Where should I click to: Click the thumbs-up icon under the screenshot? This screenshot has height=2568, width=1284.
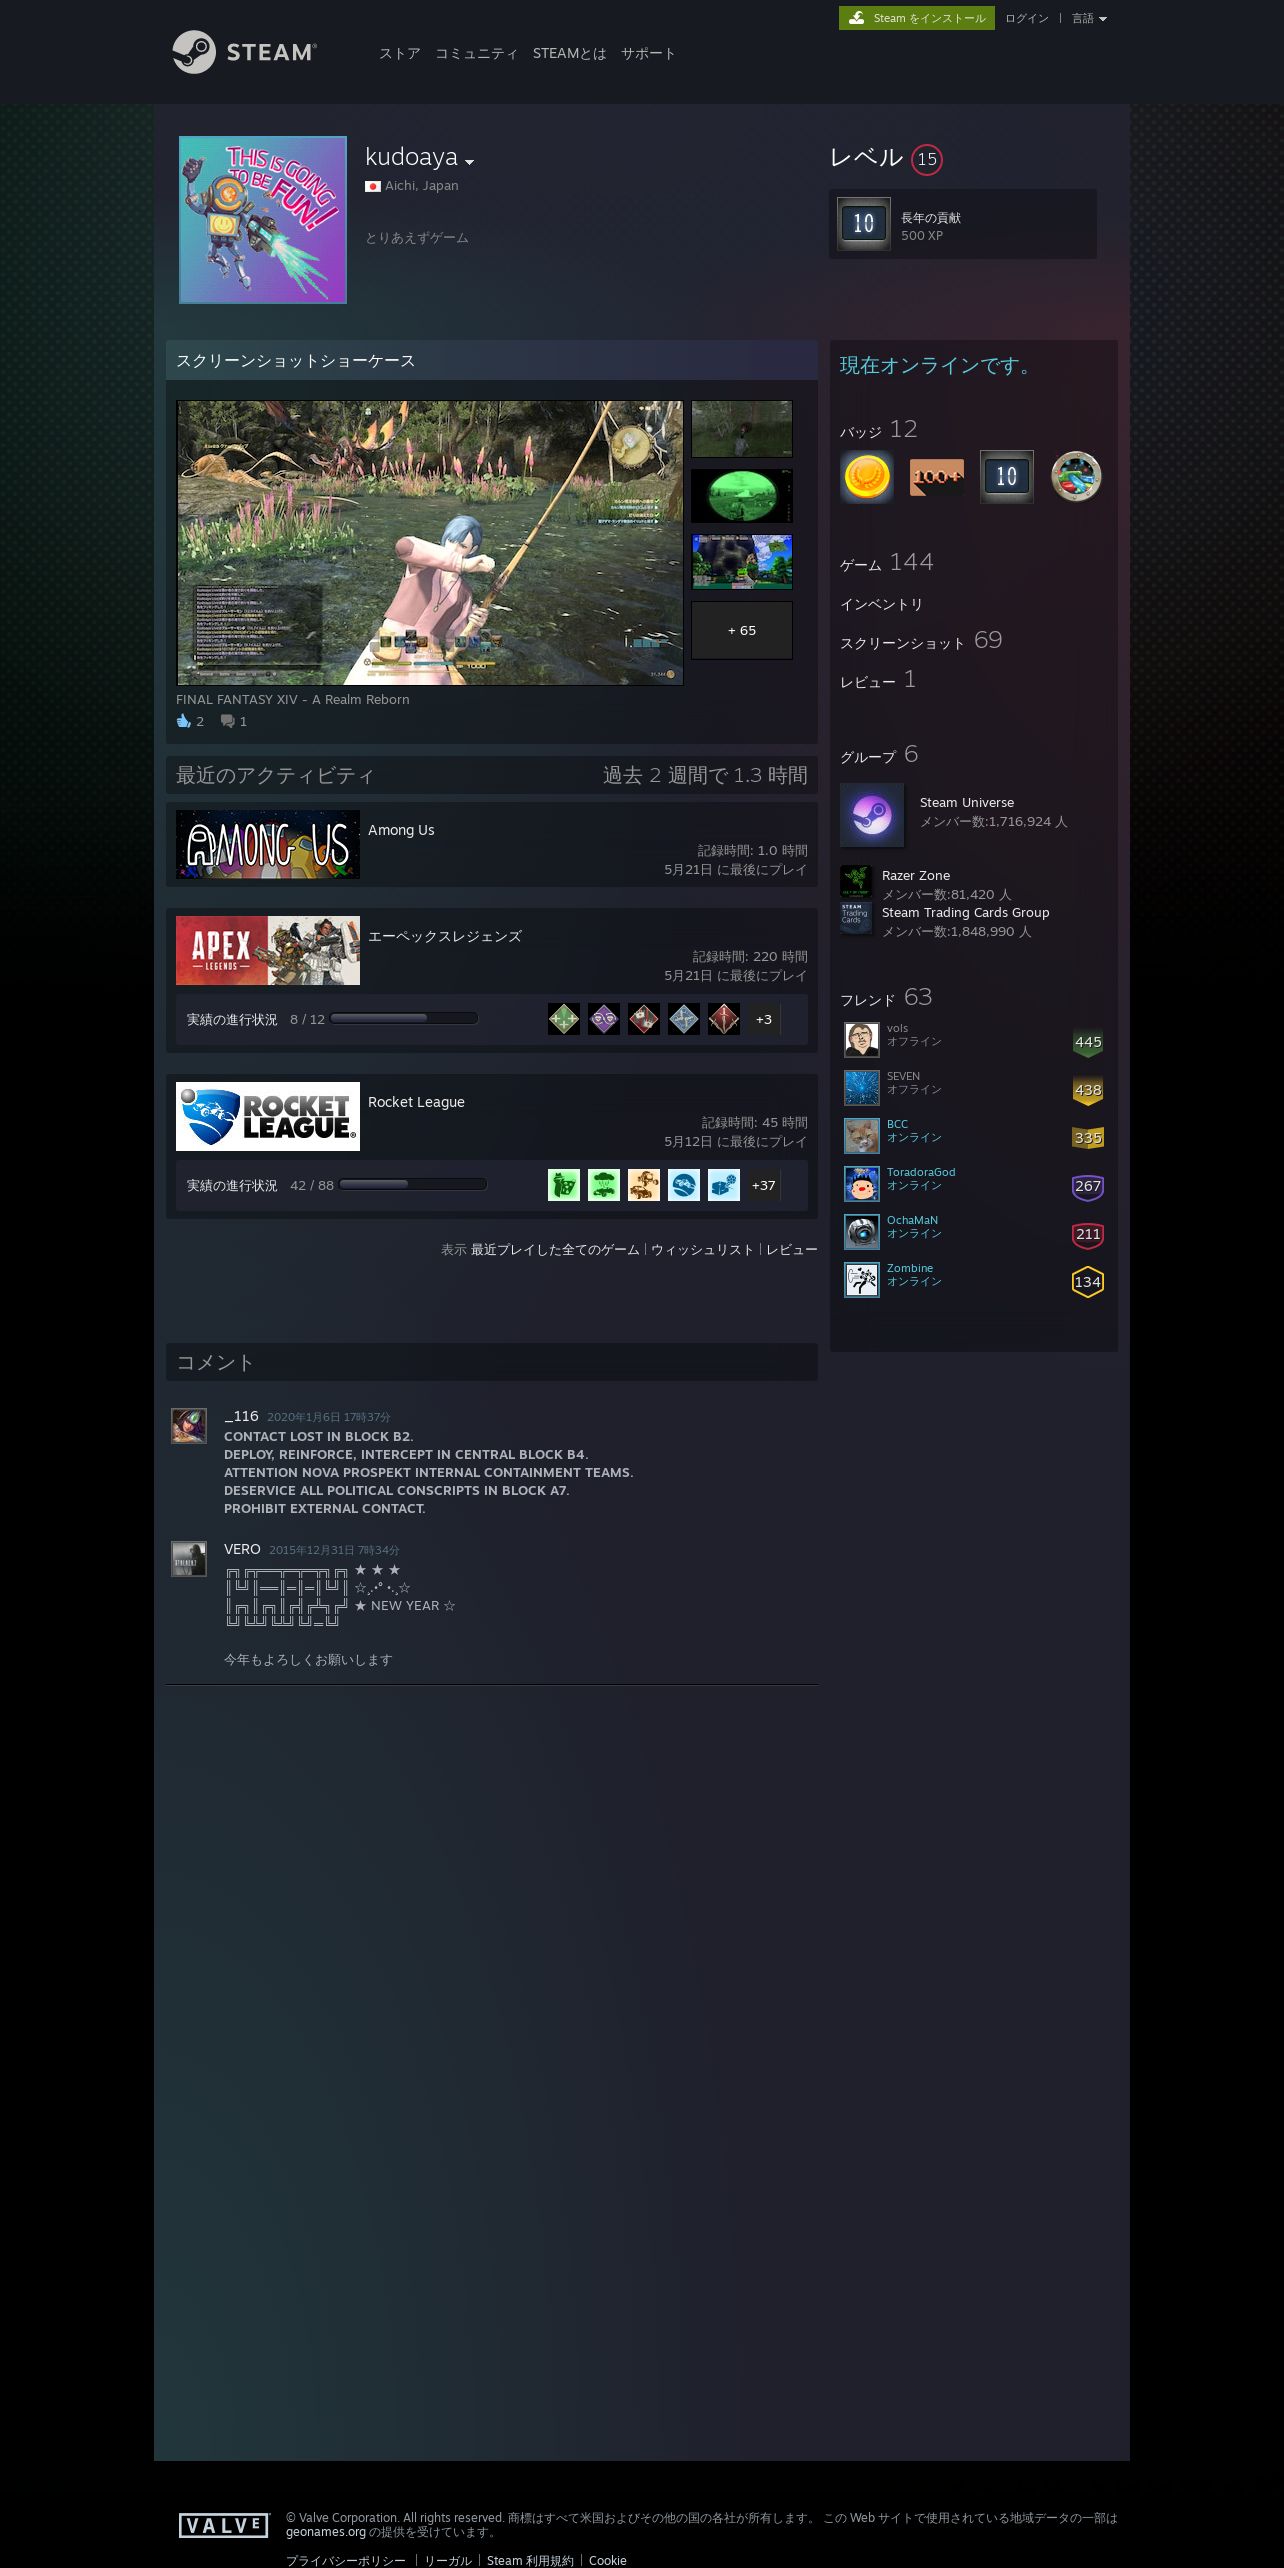click(184, 721)
